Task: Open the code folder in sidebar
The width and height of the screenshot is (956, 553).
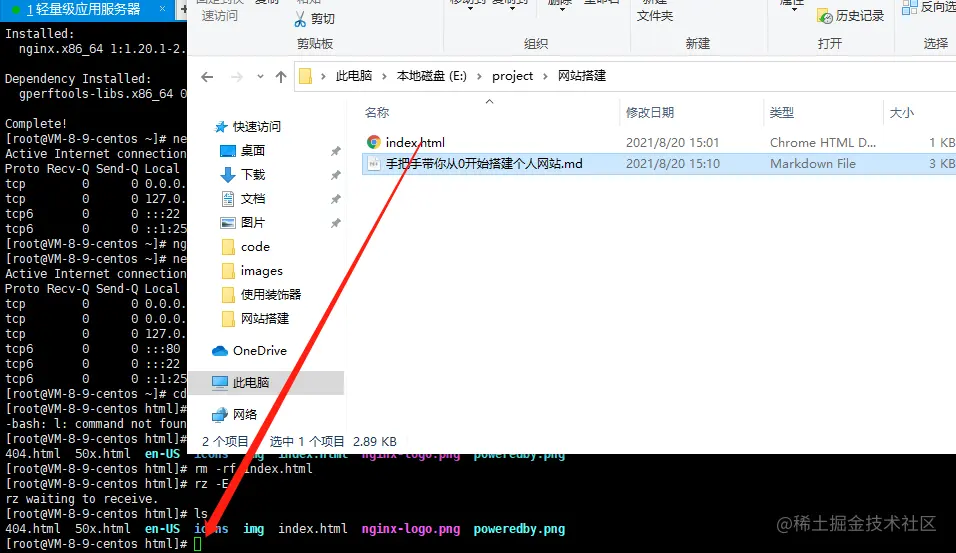Action: pyautogui.click(x=255, y=246)
